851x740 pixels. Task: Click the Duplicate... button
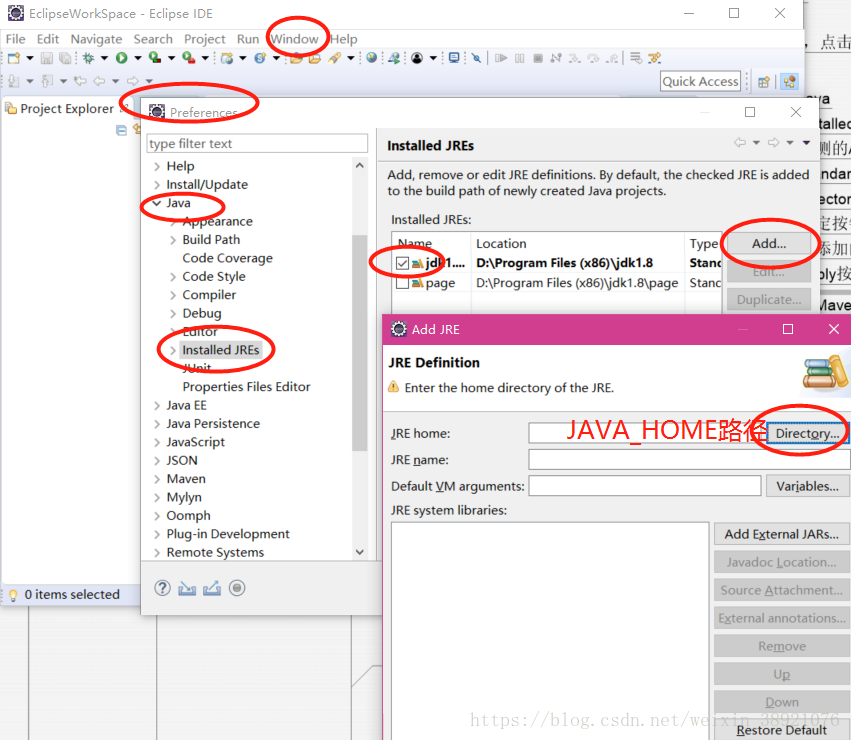[769, 300]
